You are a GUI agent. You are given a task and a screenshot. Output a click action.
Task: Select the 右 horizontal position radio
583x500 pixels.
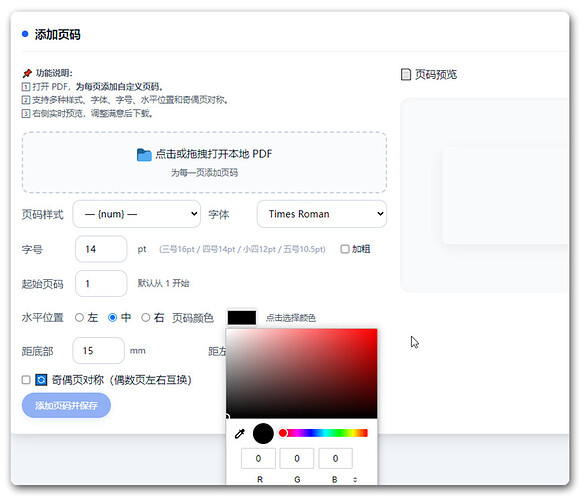(x=146, y=317)
